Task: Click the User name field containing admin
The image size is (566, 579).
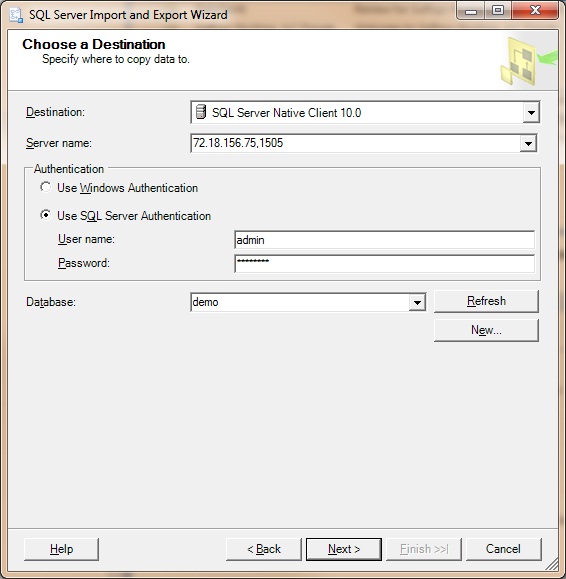Action: [384, 240]
